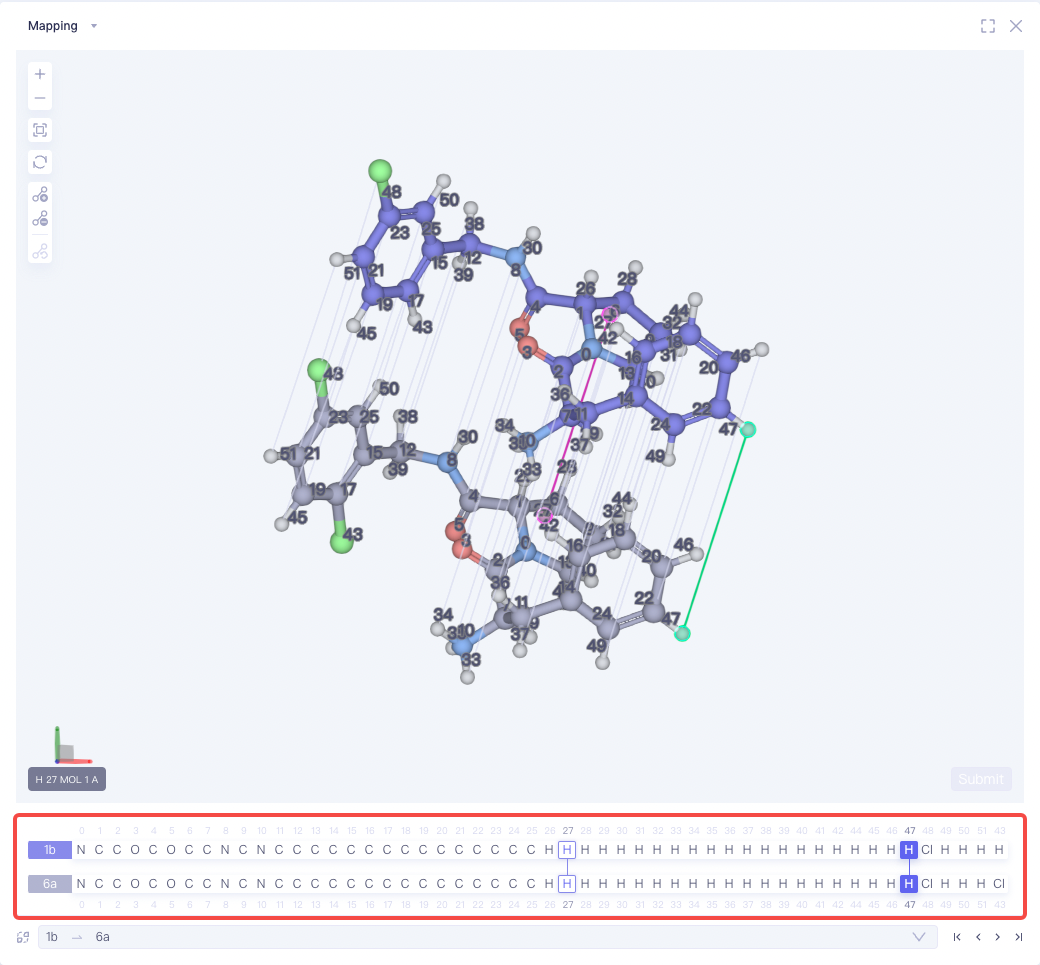Select outlined H atom 27 in 1b row

567,850
